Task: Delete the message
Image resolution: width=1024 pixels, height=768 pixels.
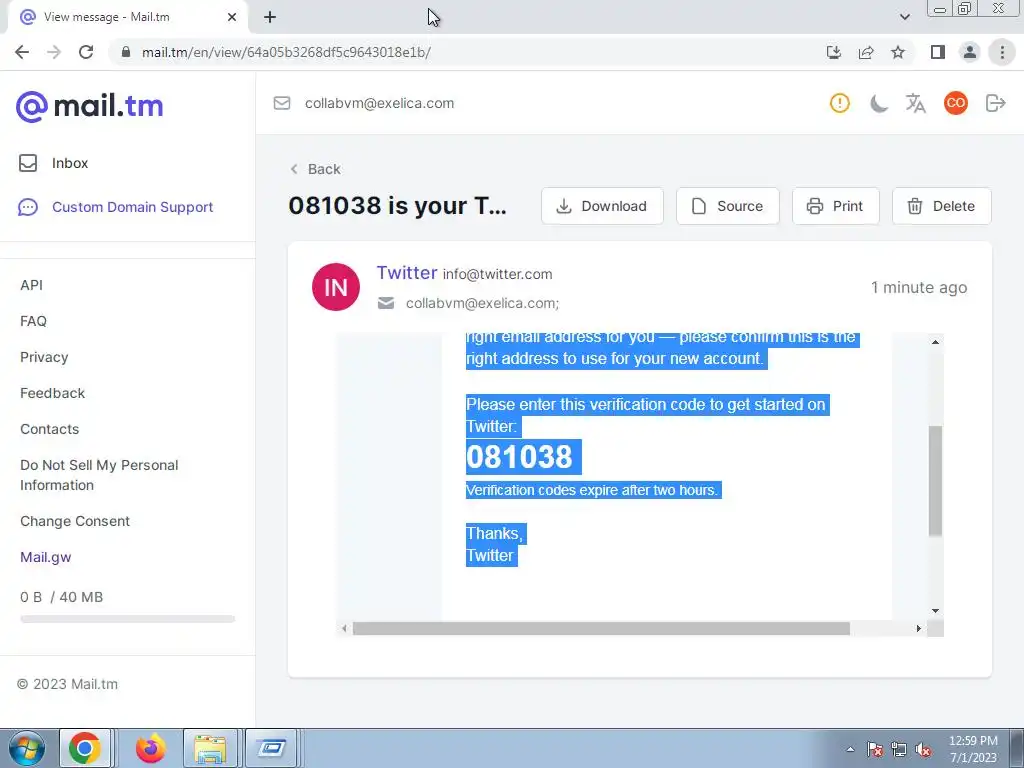Action: point(941,206)
